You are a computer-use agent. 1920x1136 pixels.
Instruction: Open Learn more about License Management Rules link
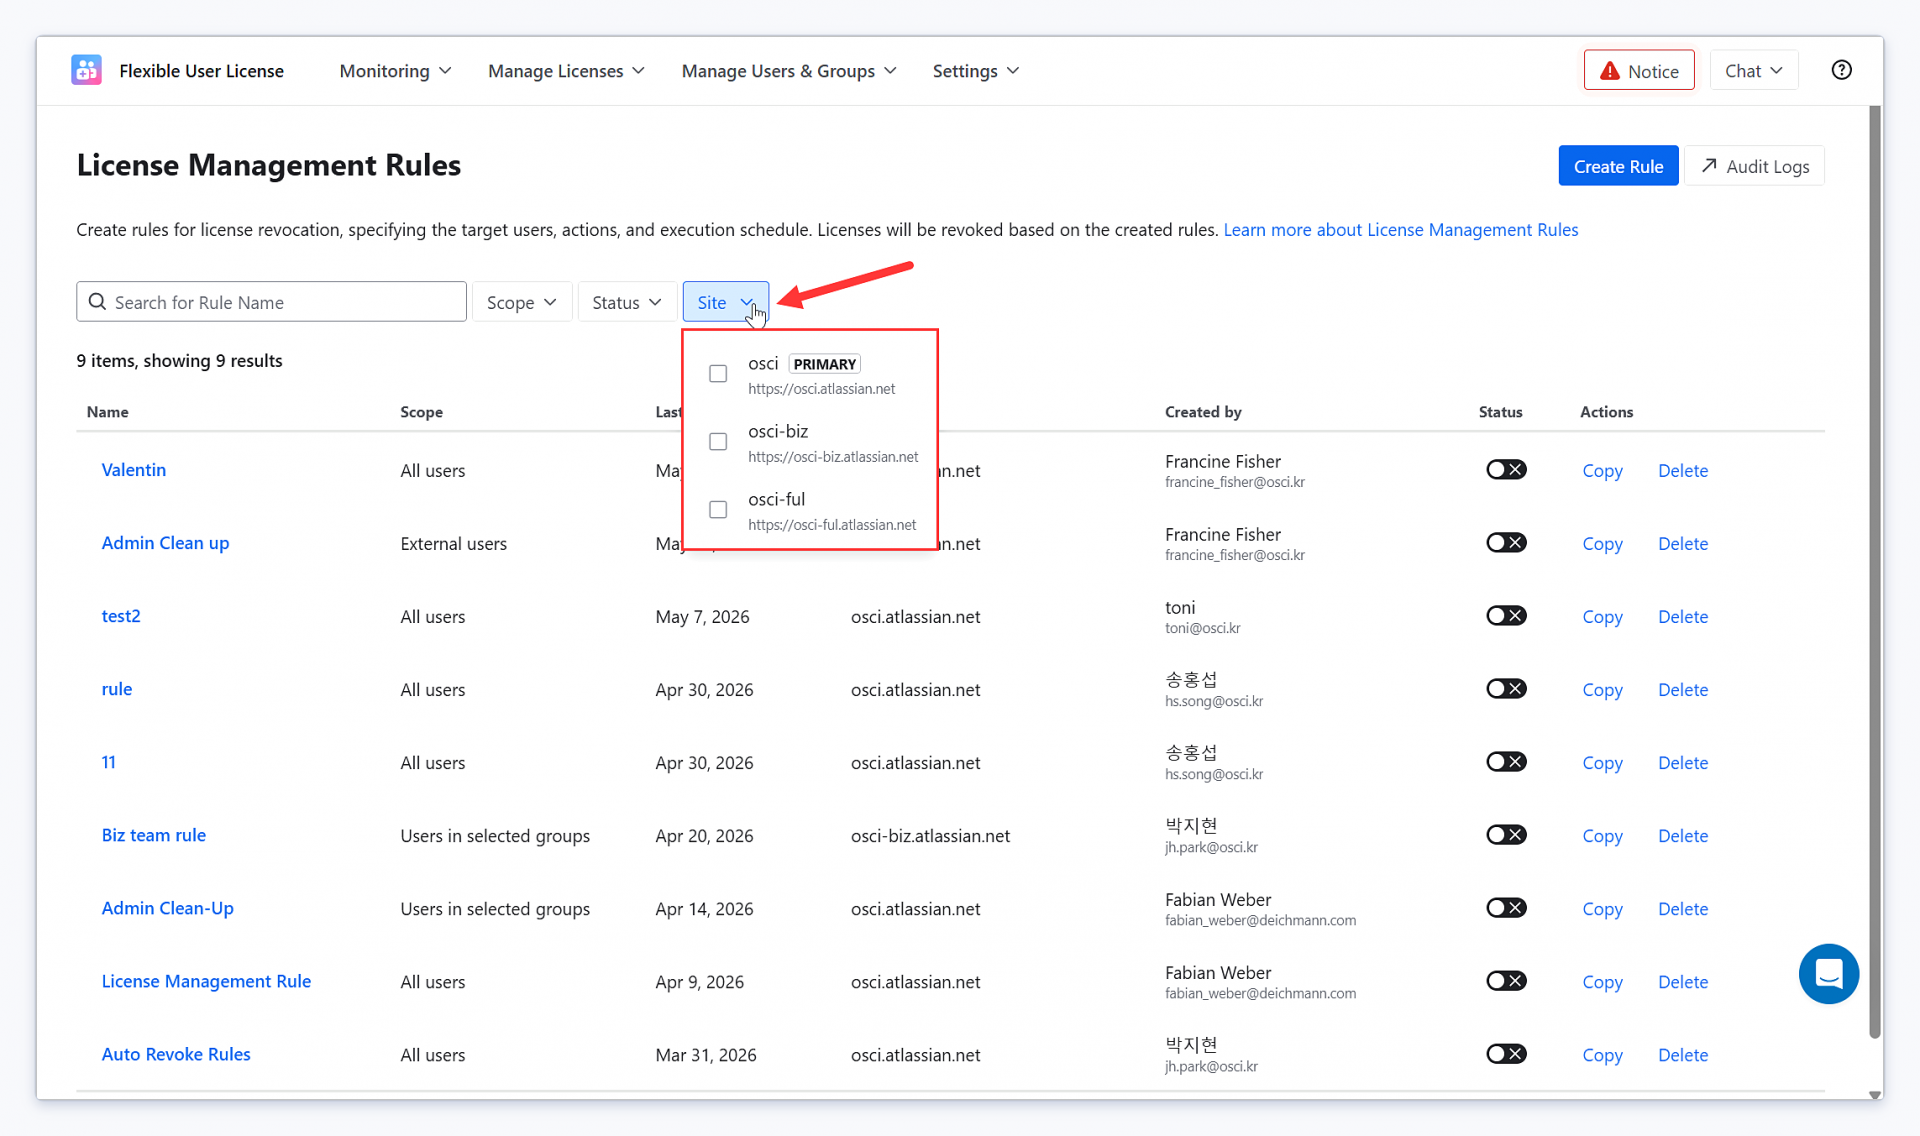pyautogui.click(x=1400, y=230)
